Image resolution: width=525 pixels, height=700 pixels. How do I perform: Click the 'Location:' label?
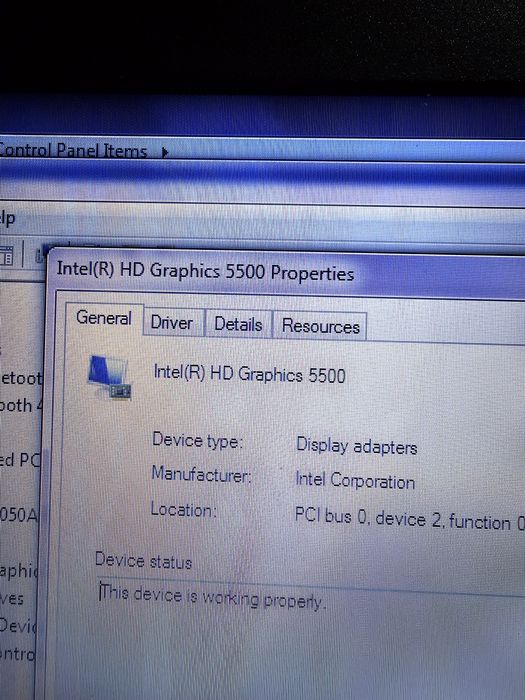183,509
